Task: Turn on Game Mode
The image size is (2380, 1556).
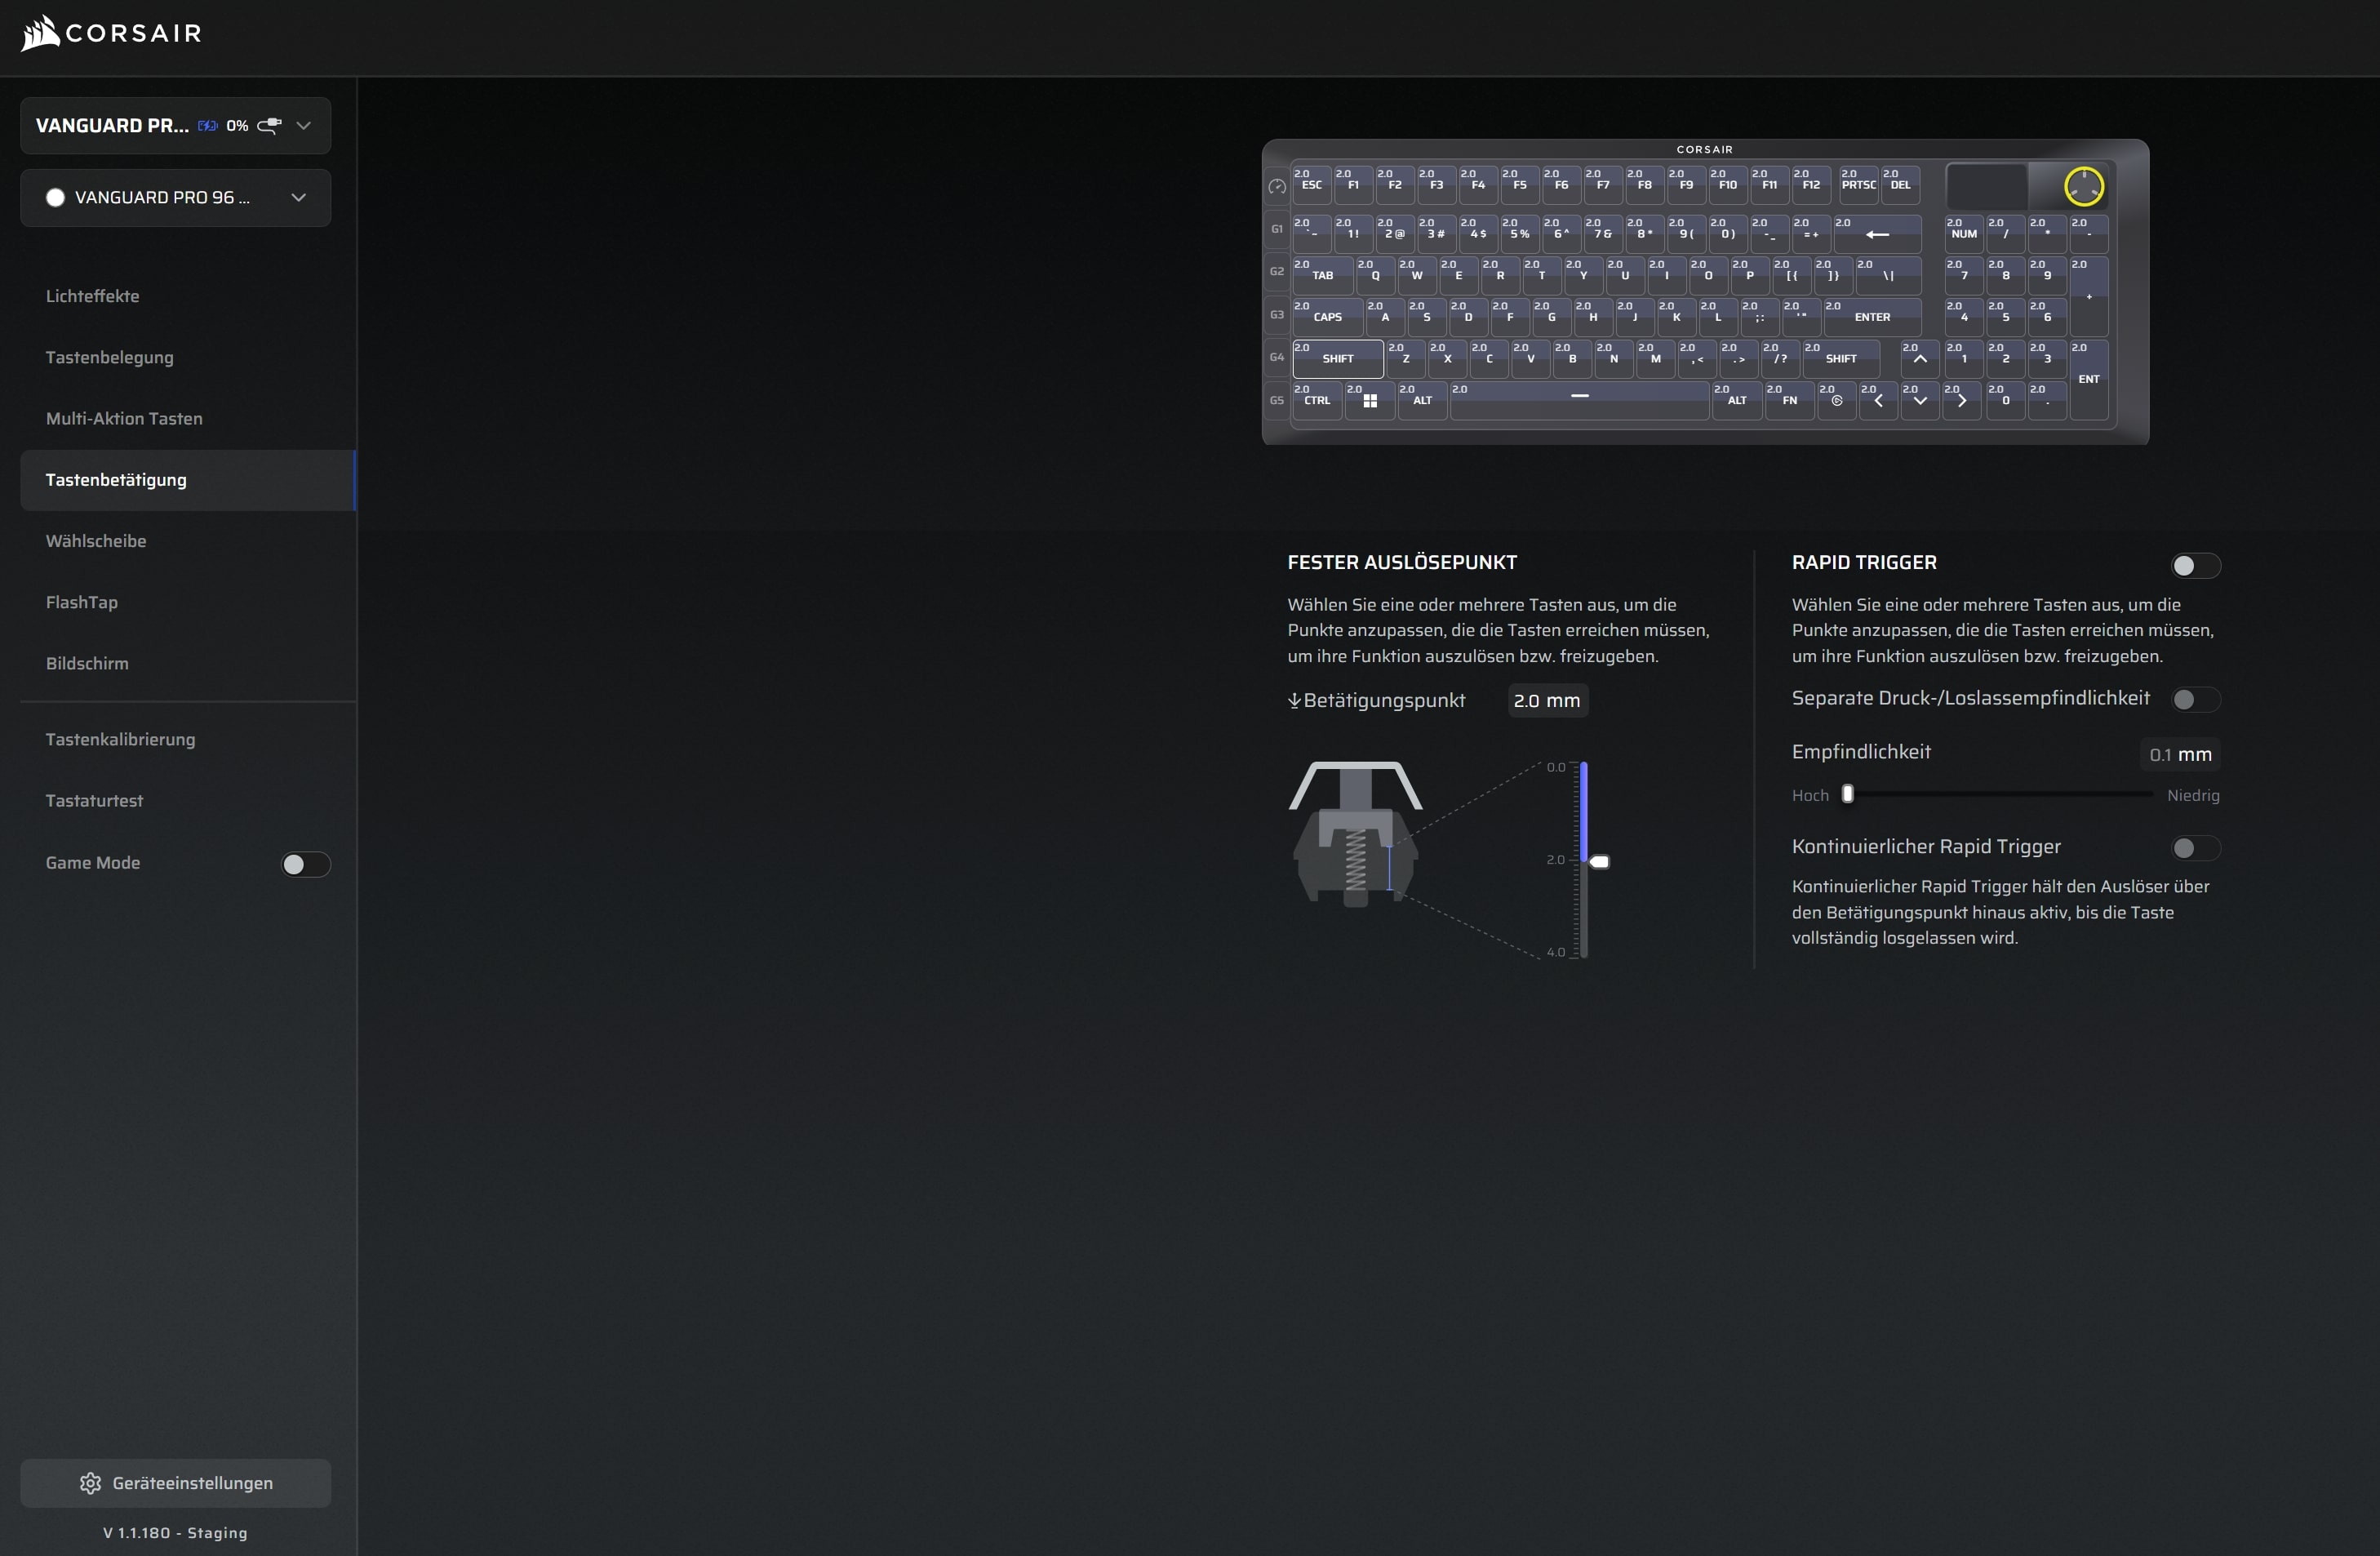Action: 305,864
